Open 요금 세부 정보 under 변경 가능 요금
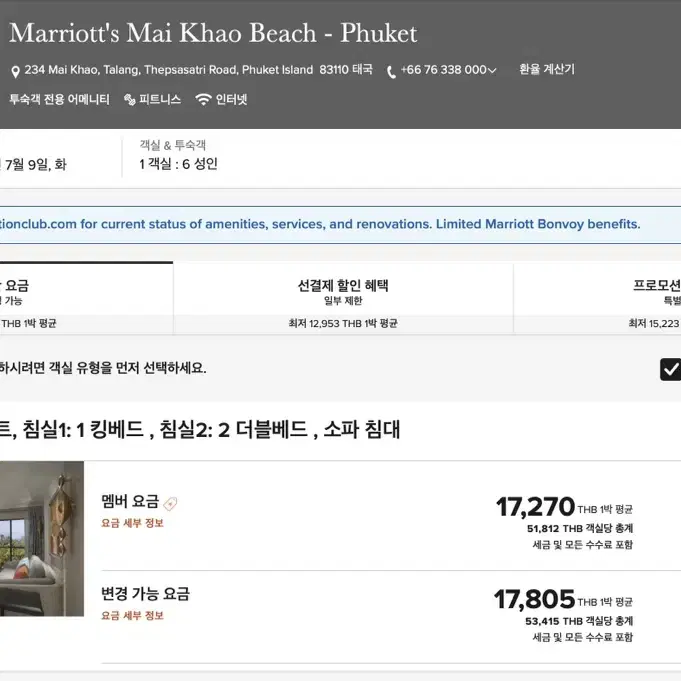 [x=132, y=615]
